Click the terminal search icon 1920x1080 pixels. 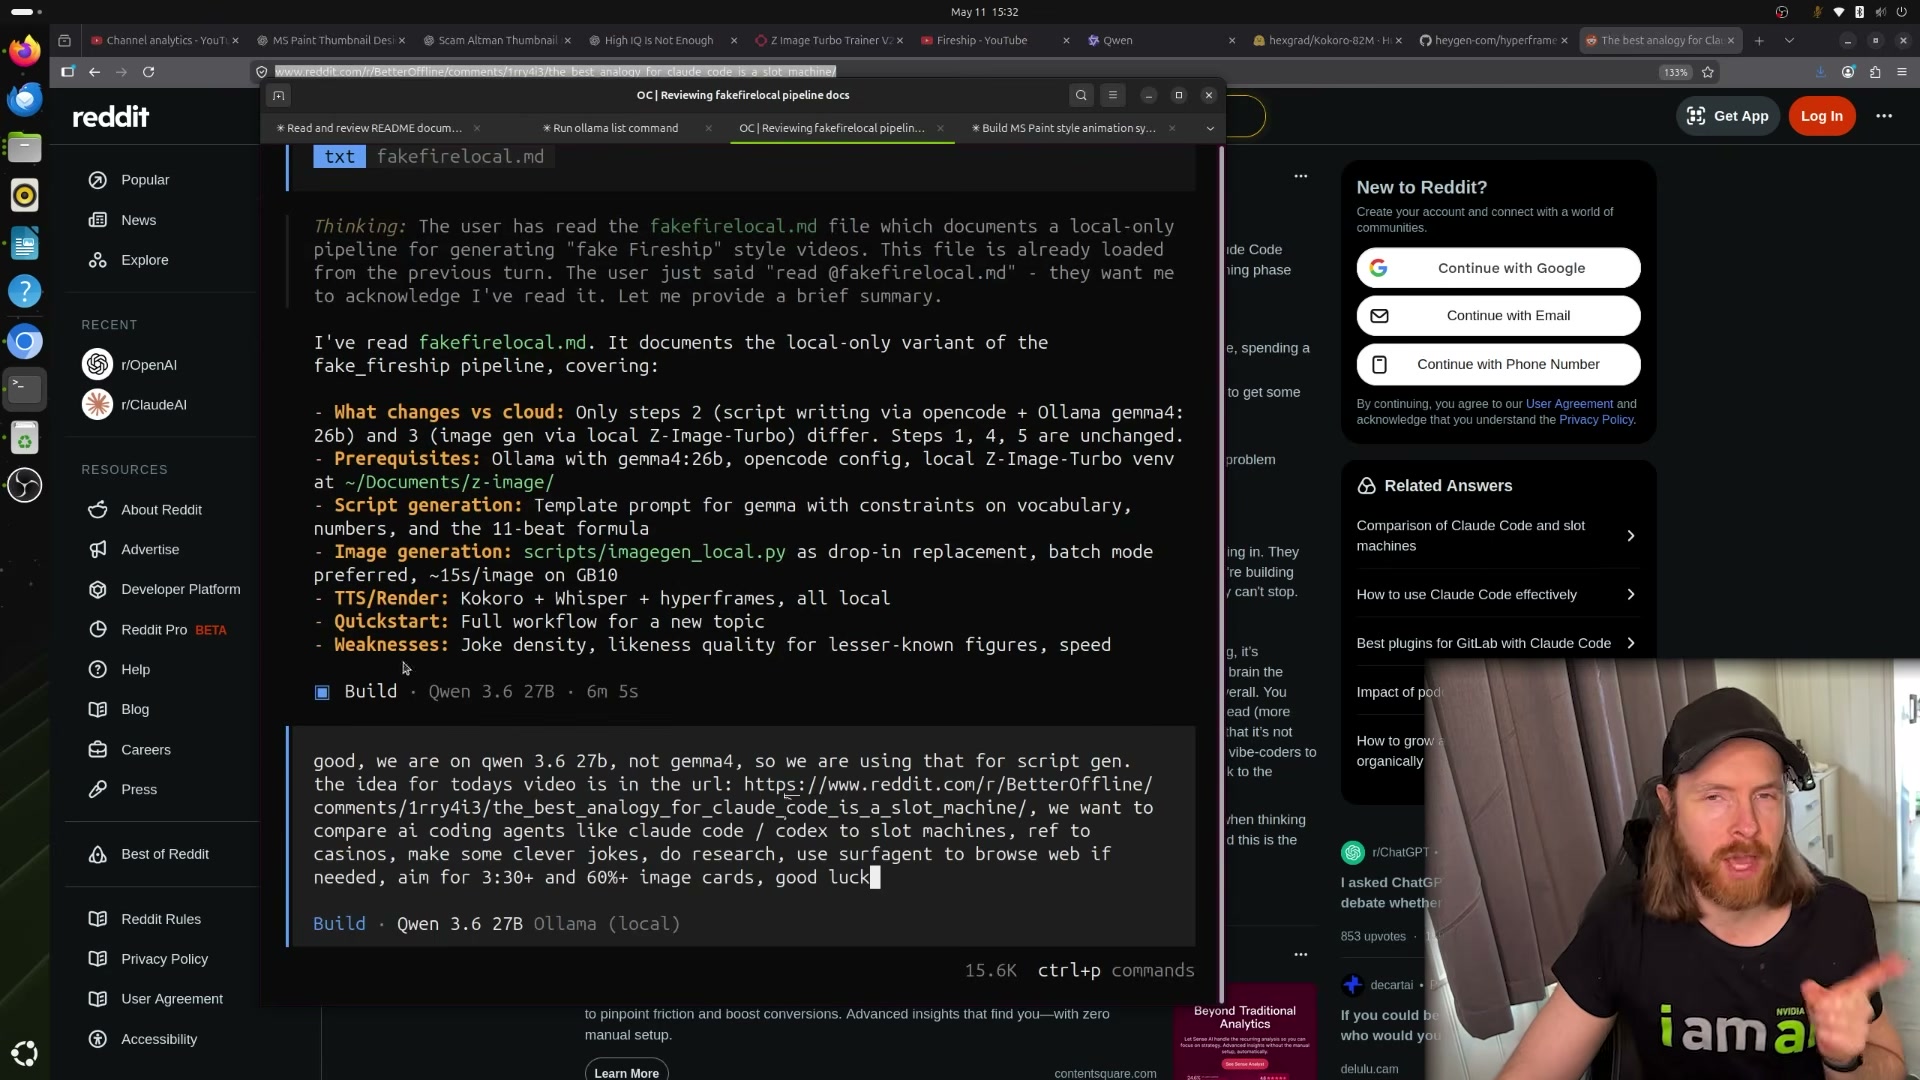pyautogui.click(x=1081, y=95)
